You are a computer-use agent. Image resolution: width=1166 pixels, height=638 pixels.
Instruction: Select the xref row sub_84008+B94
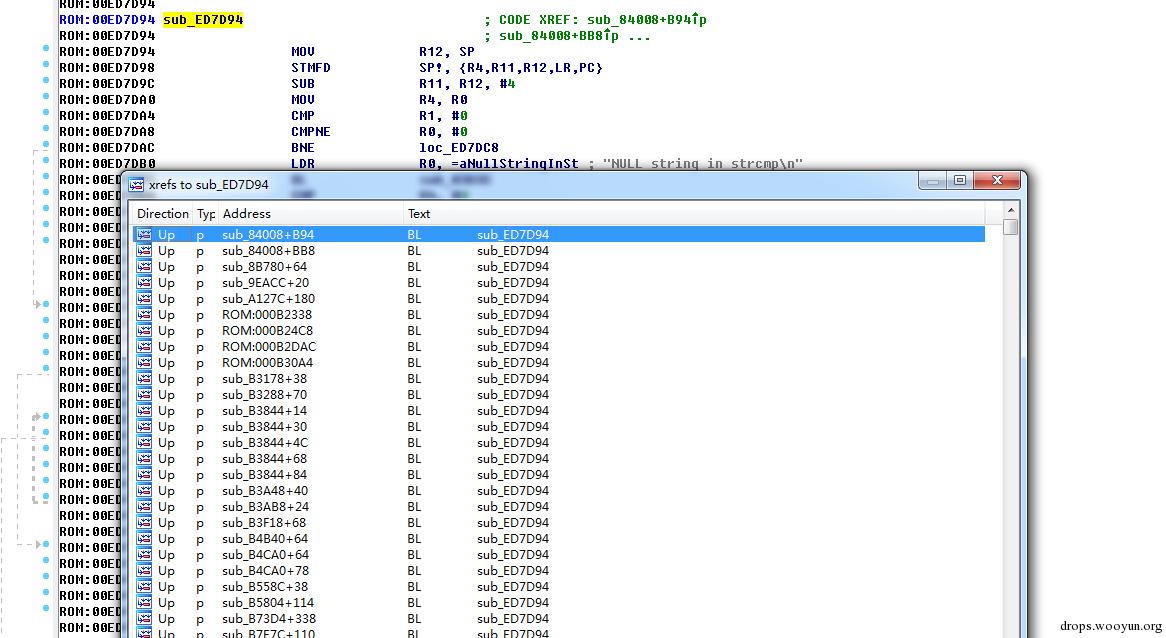coord(559,234)
